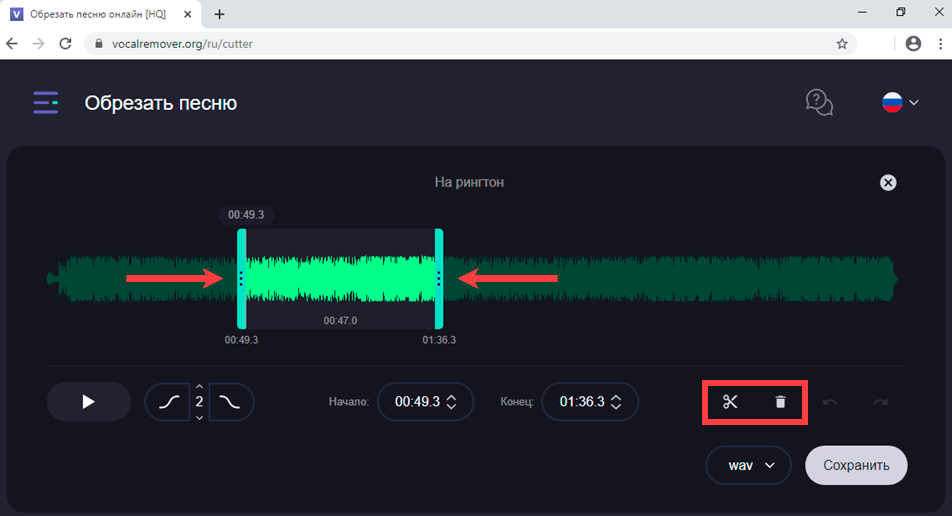
Task: Click the site lock security icon
Action: pyautogui.click(x=98, y=44)
